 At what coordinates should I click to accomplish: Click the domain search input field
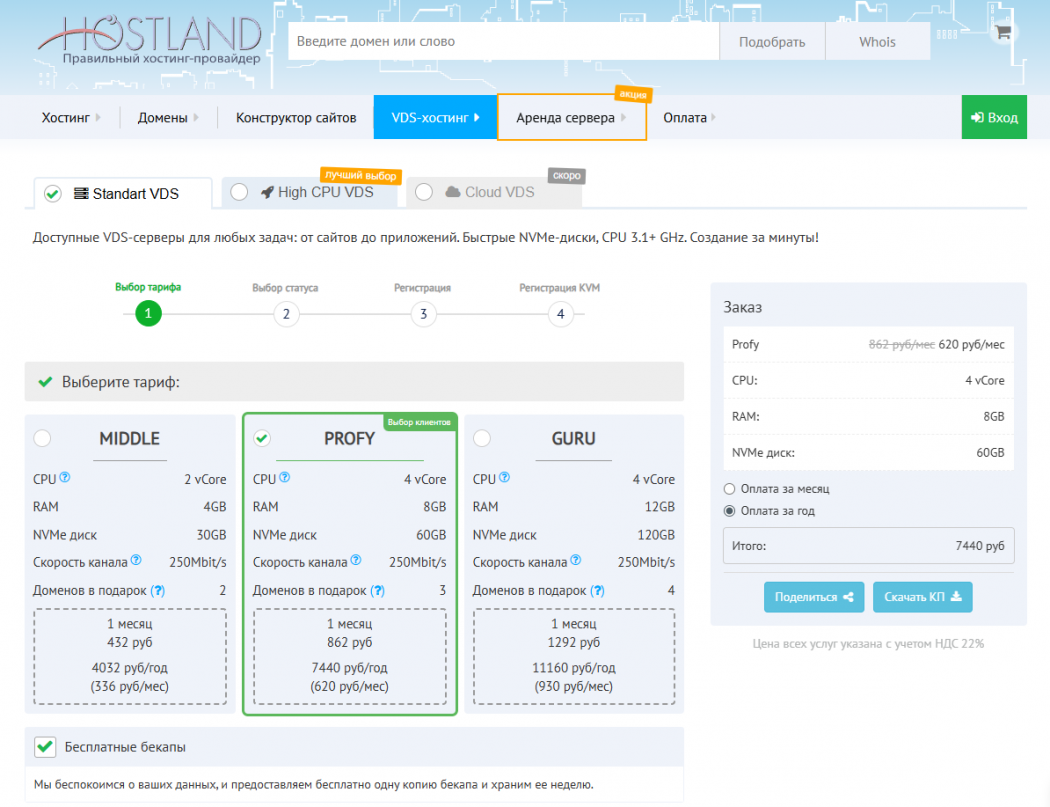(503, 42)
